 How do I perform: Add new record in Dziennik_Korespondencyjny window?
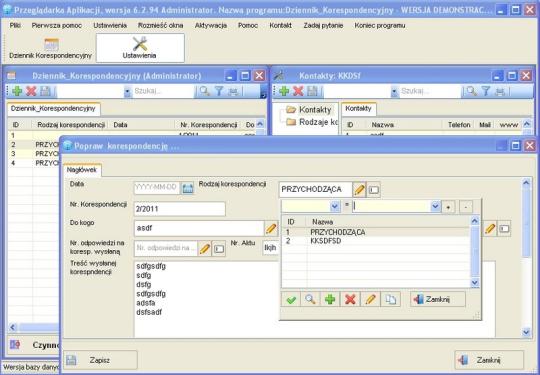click(17, 91)
